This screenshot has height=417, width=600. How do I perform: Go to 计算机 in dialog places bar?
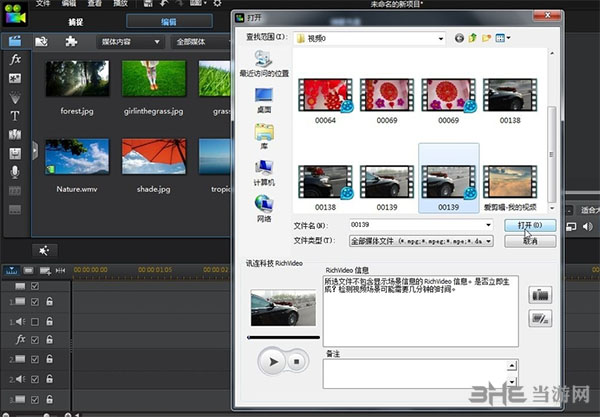[264, 173]
